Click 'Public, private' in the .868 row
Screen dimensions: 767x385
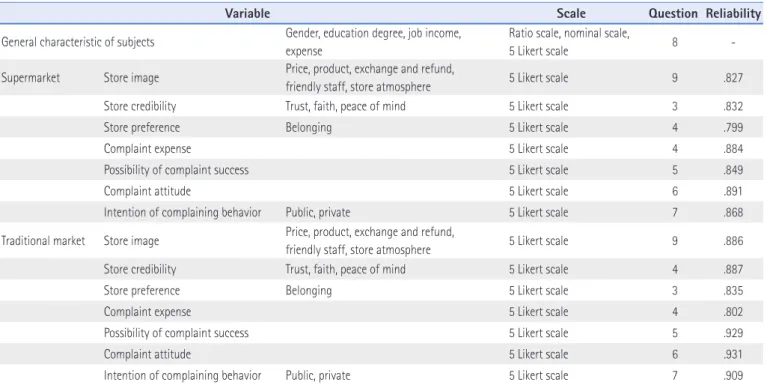coord(318,212)
